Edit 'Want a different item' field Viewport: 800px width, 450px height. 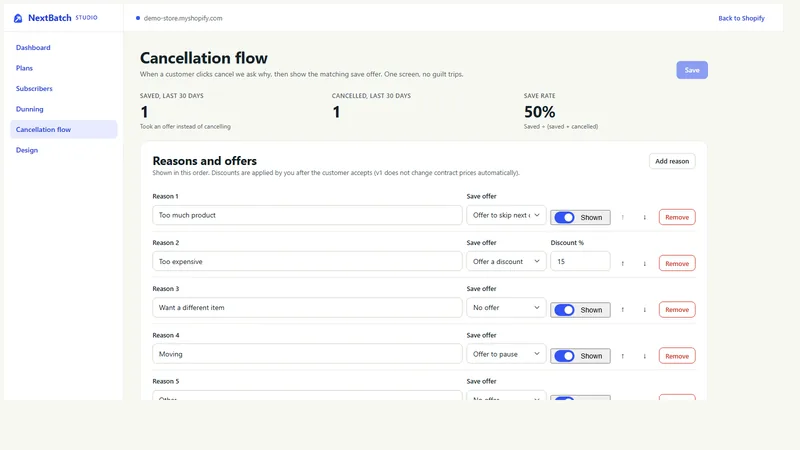coord(307,308)
